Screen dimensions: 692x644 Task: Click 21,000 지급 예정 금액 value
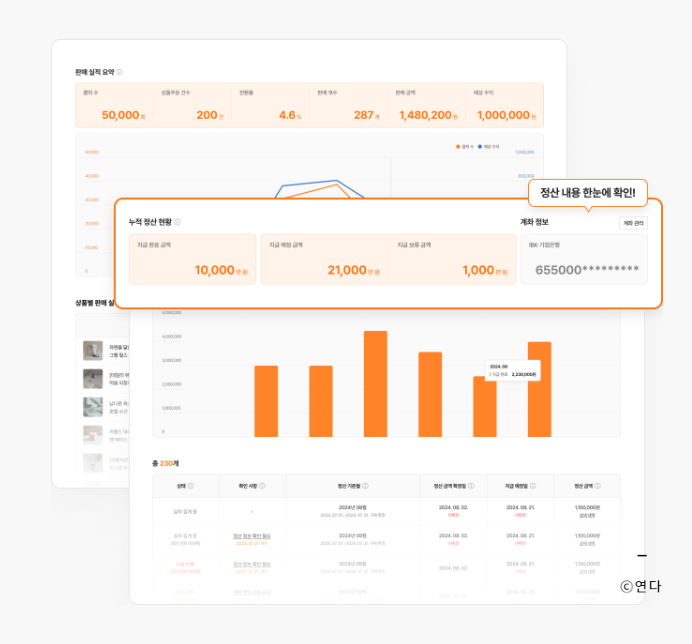coord(347,270)
